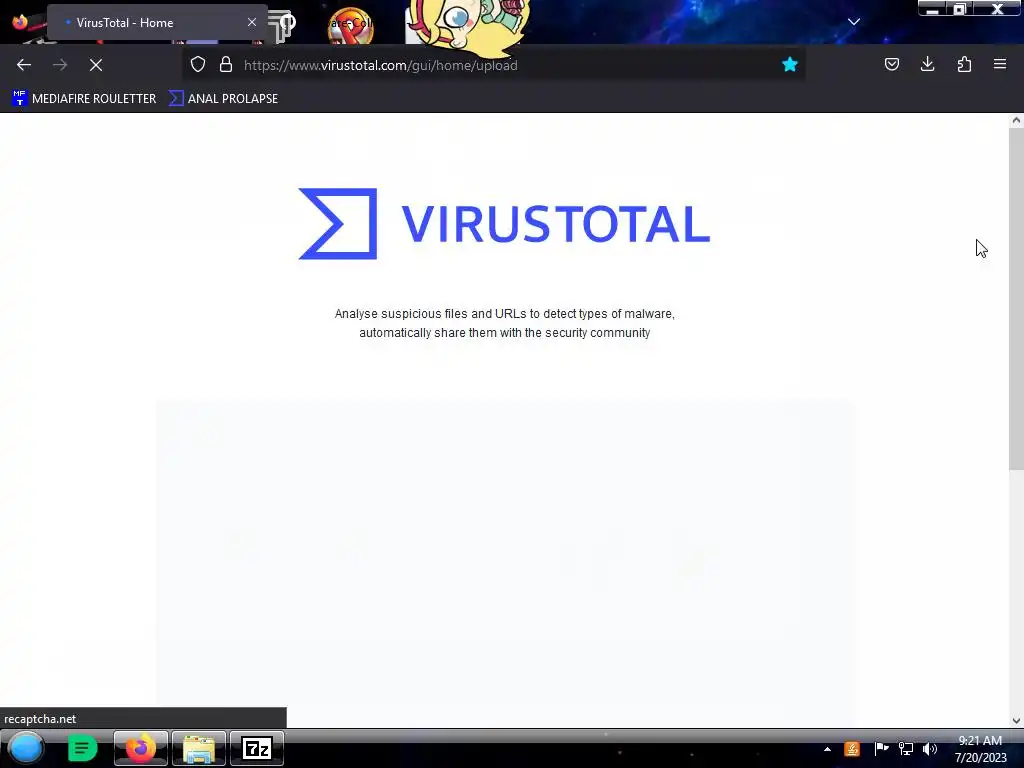The height and width of the screenshot is (768, 1024).
Task: Open tracking protection shield icon
Action: pos(198,65)
